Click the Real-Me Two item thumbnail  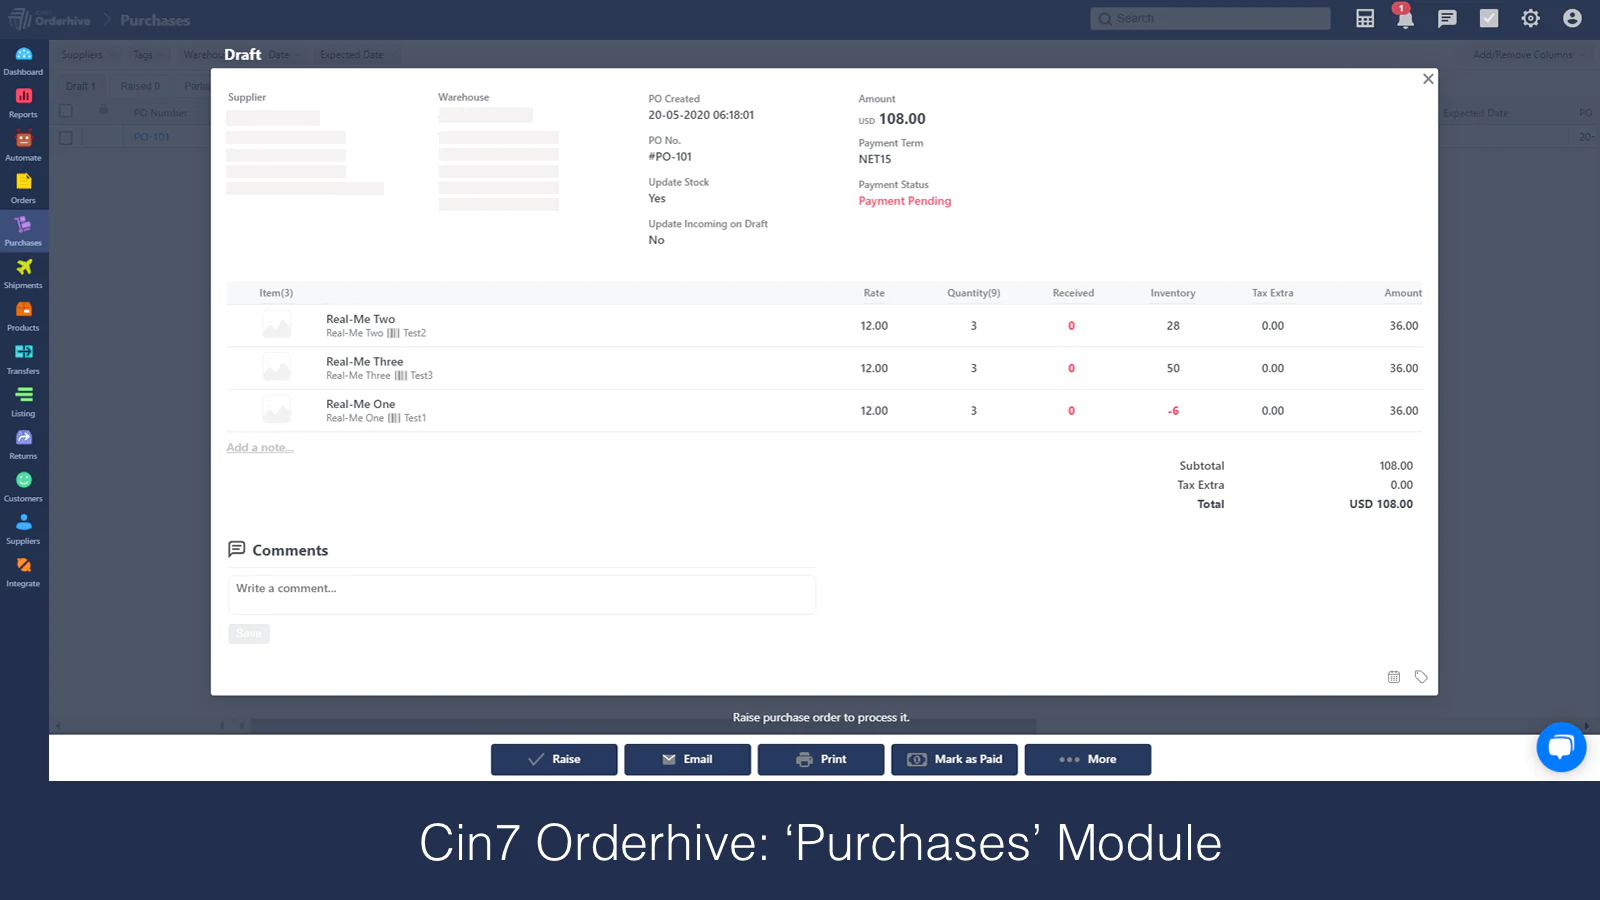pos(277,325)
